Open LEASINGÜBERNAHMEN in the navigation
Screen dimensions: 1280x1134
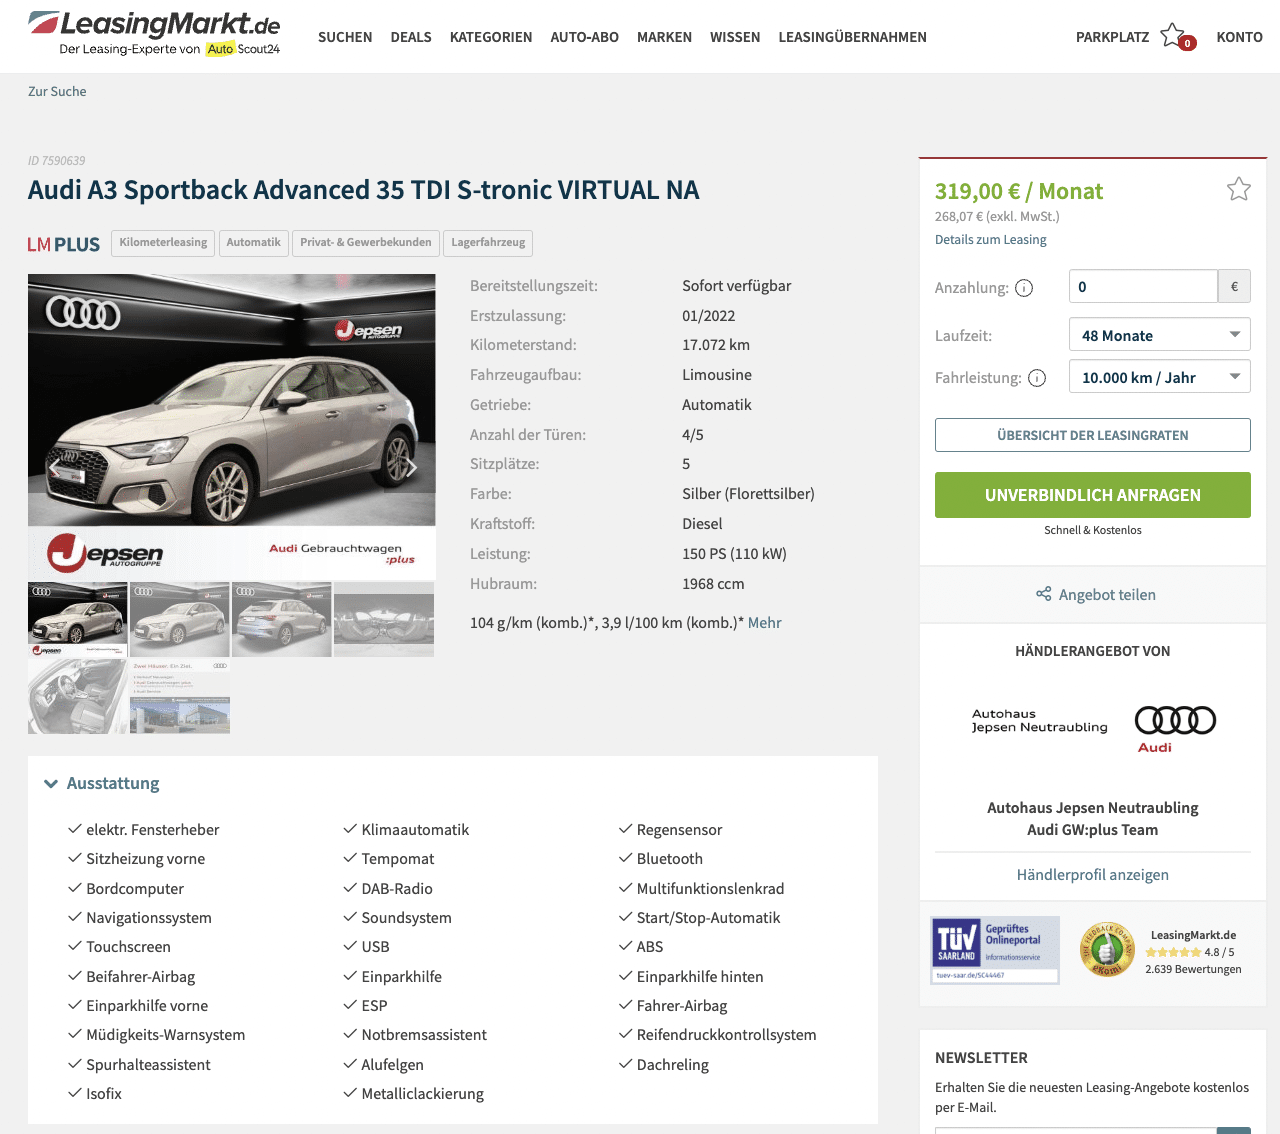click(853, 37)
